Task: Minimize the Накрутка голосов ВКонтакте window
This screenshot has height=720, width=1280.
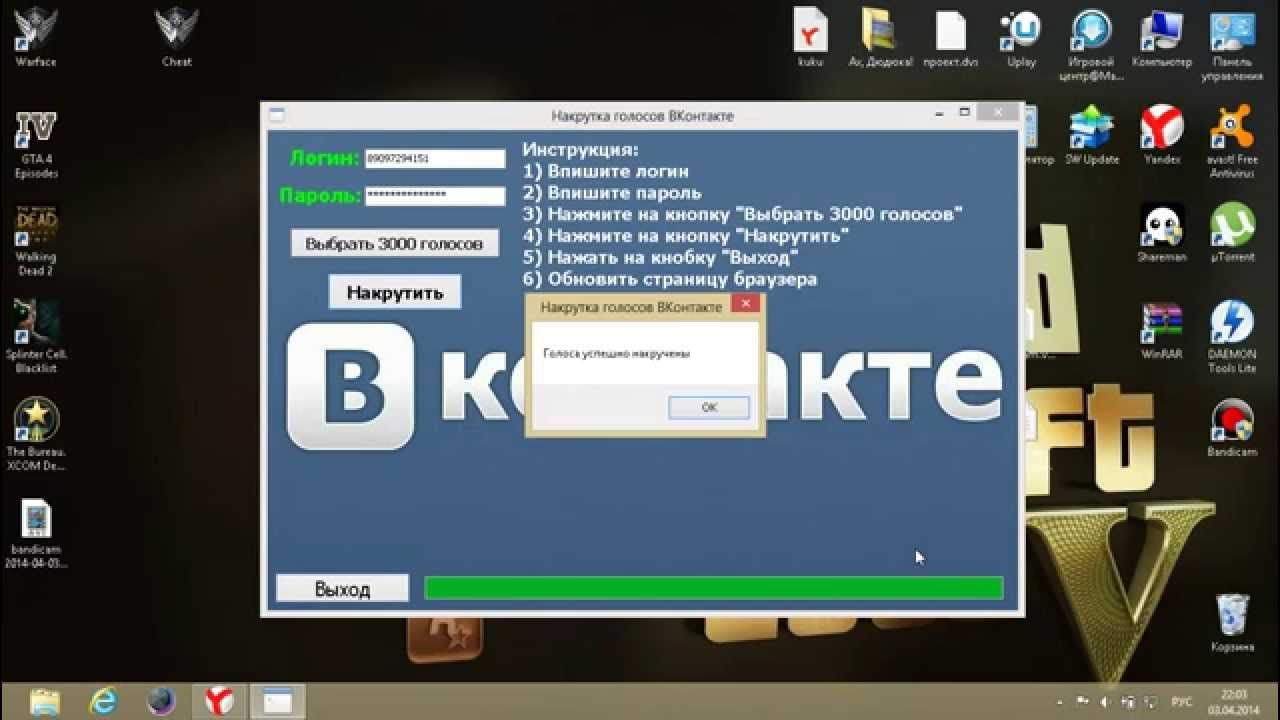Action: tap(939, 113)
